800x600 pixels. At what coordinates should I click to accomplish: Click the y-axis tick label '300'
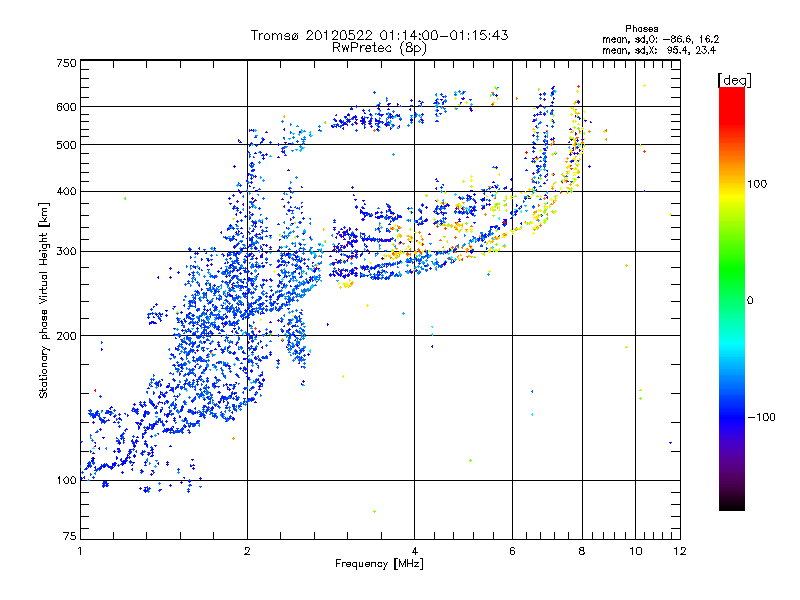[x=66, y=252]
